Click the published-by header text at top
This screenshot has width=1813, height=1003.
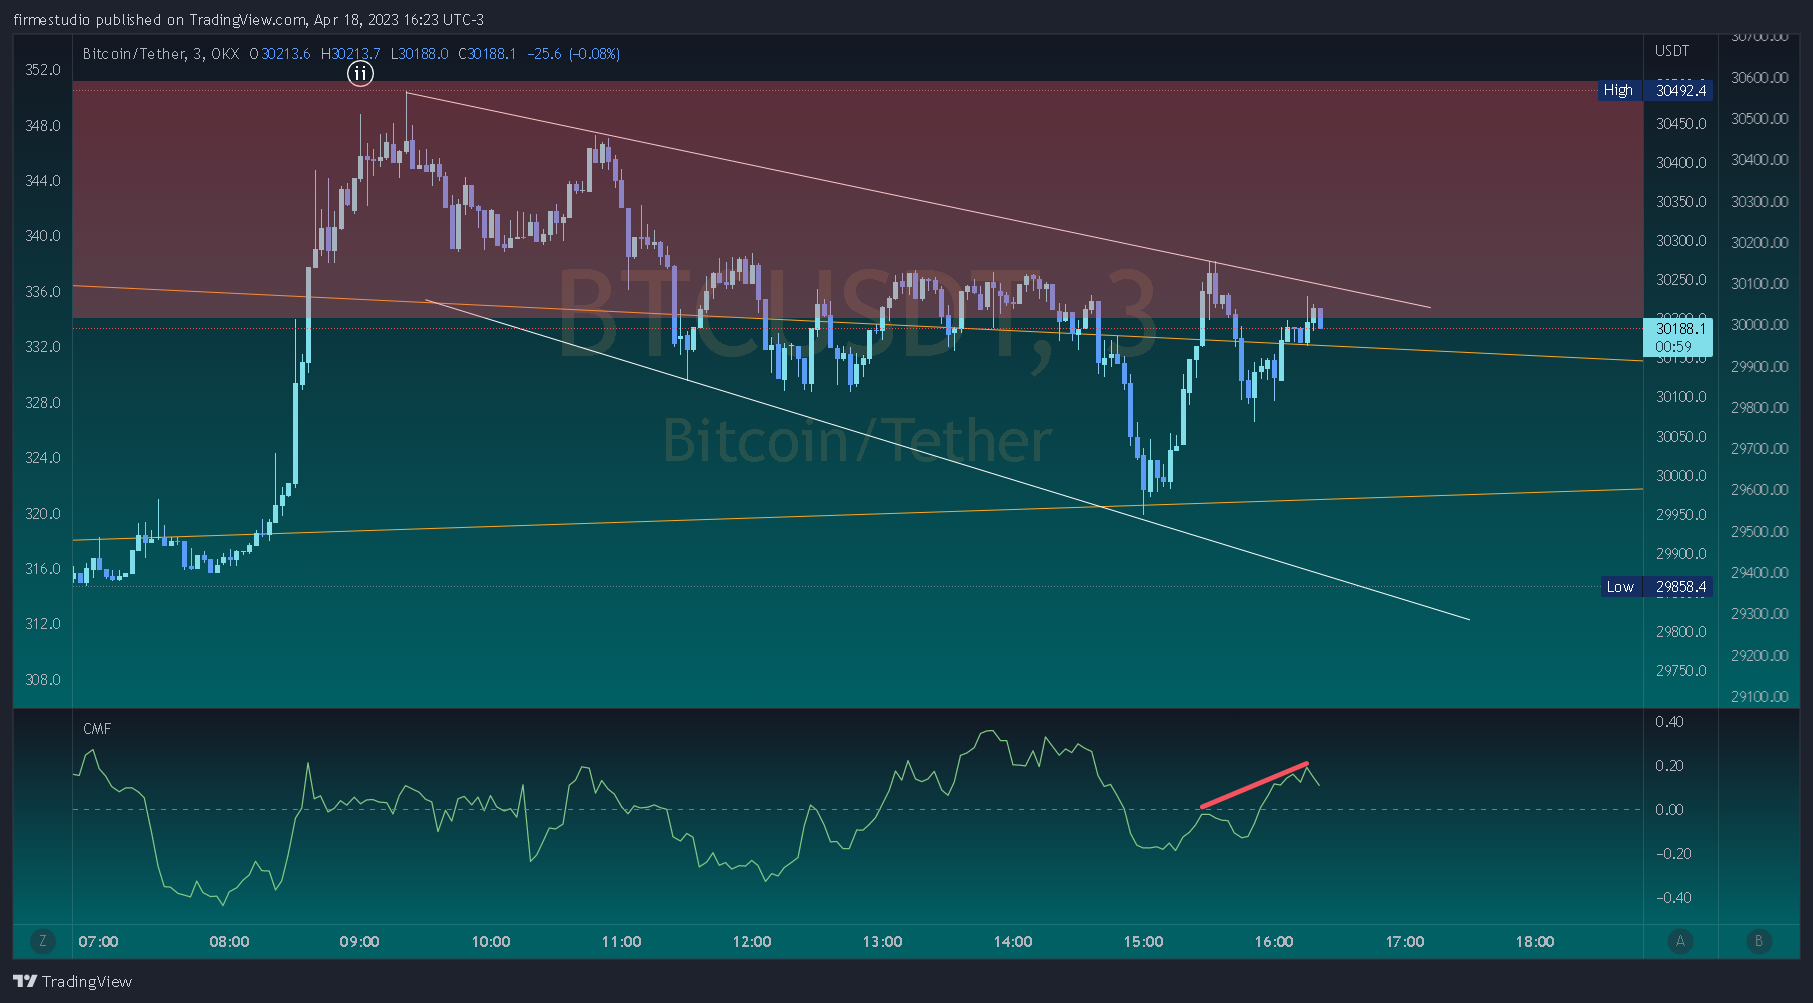point(249,20)
